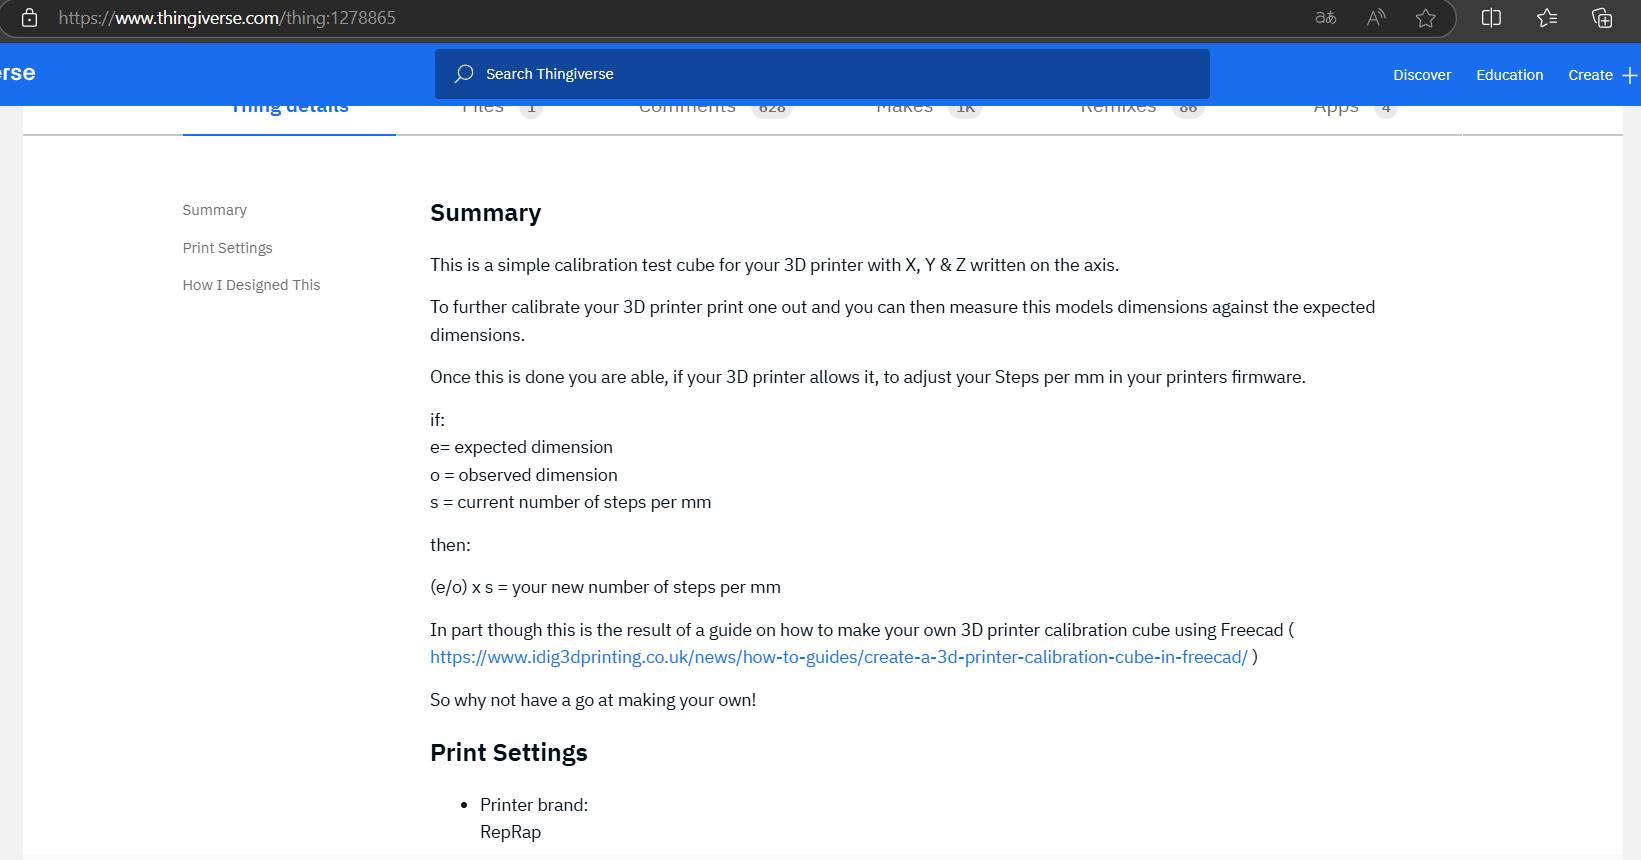Jump to How I Designed This section

pos(251,285)
